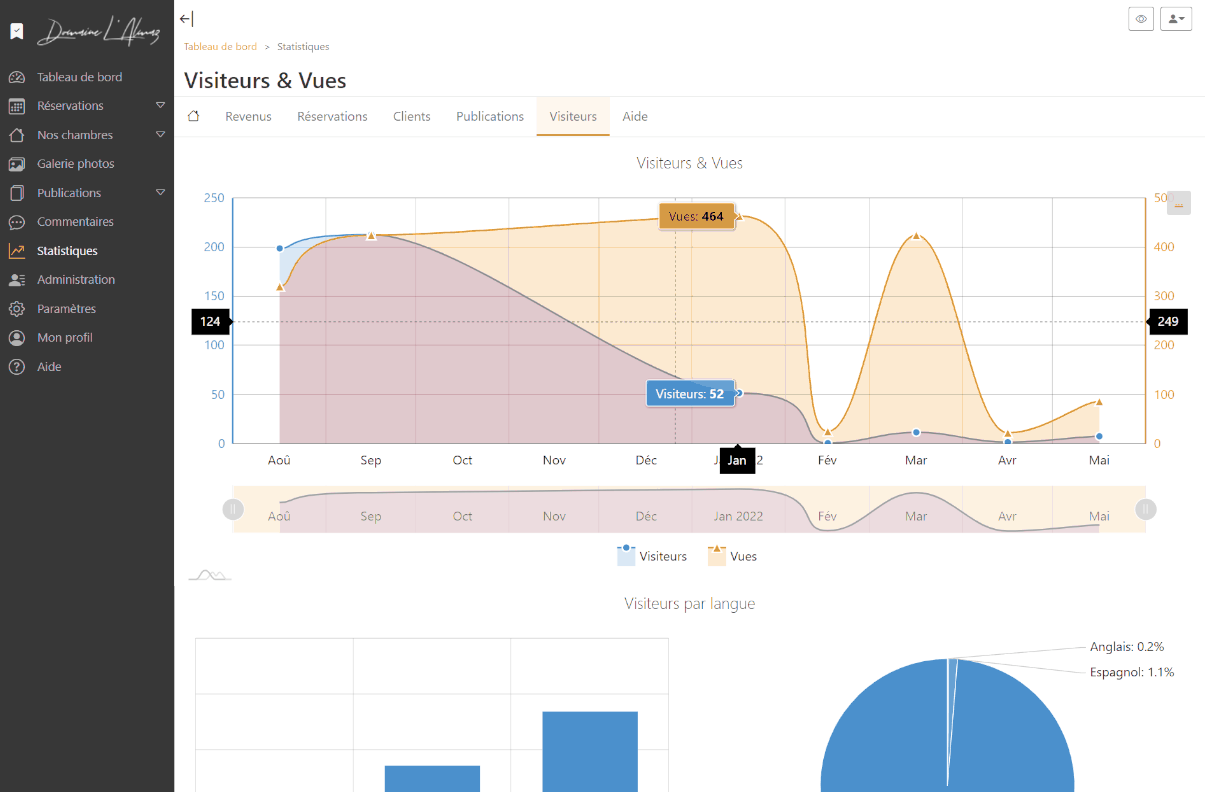Click the right scrollbar range grip
This screenshot has width=1205, height=792.
1146,509
